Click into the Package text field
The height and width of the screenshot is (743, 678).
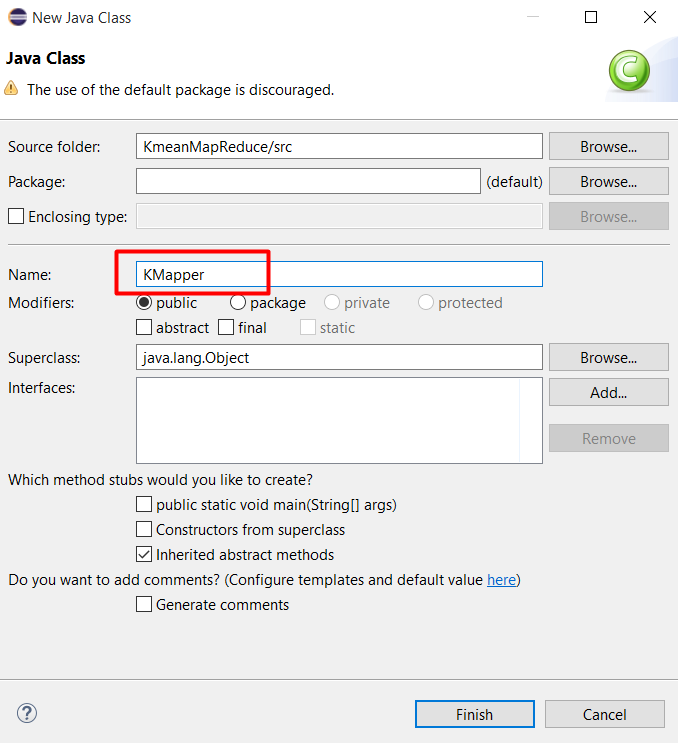point(308,181)
